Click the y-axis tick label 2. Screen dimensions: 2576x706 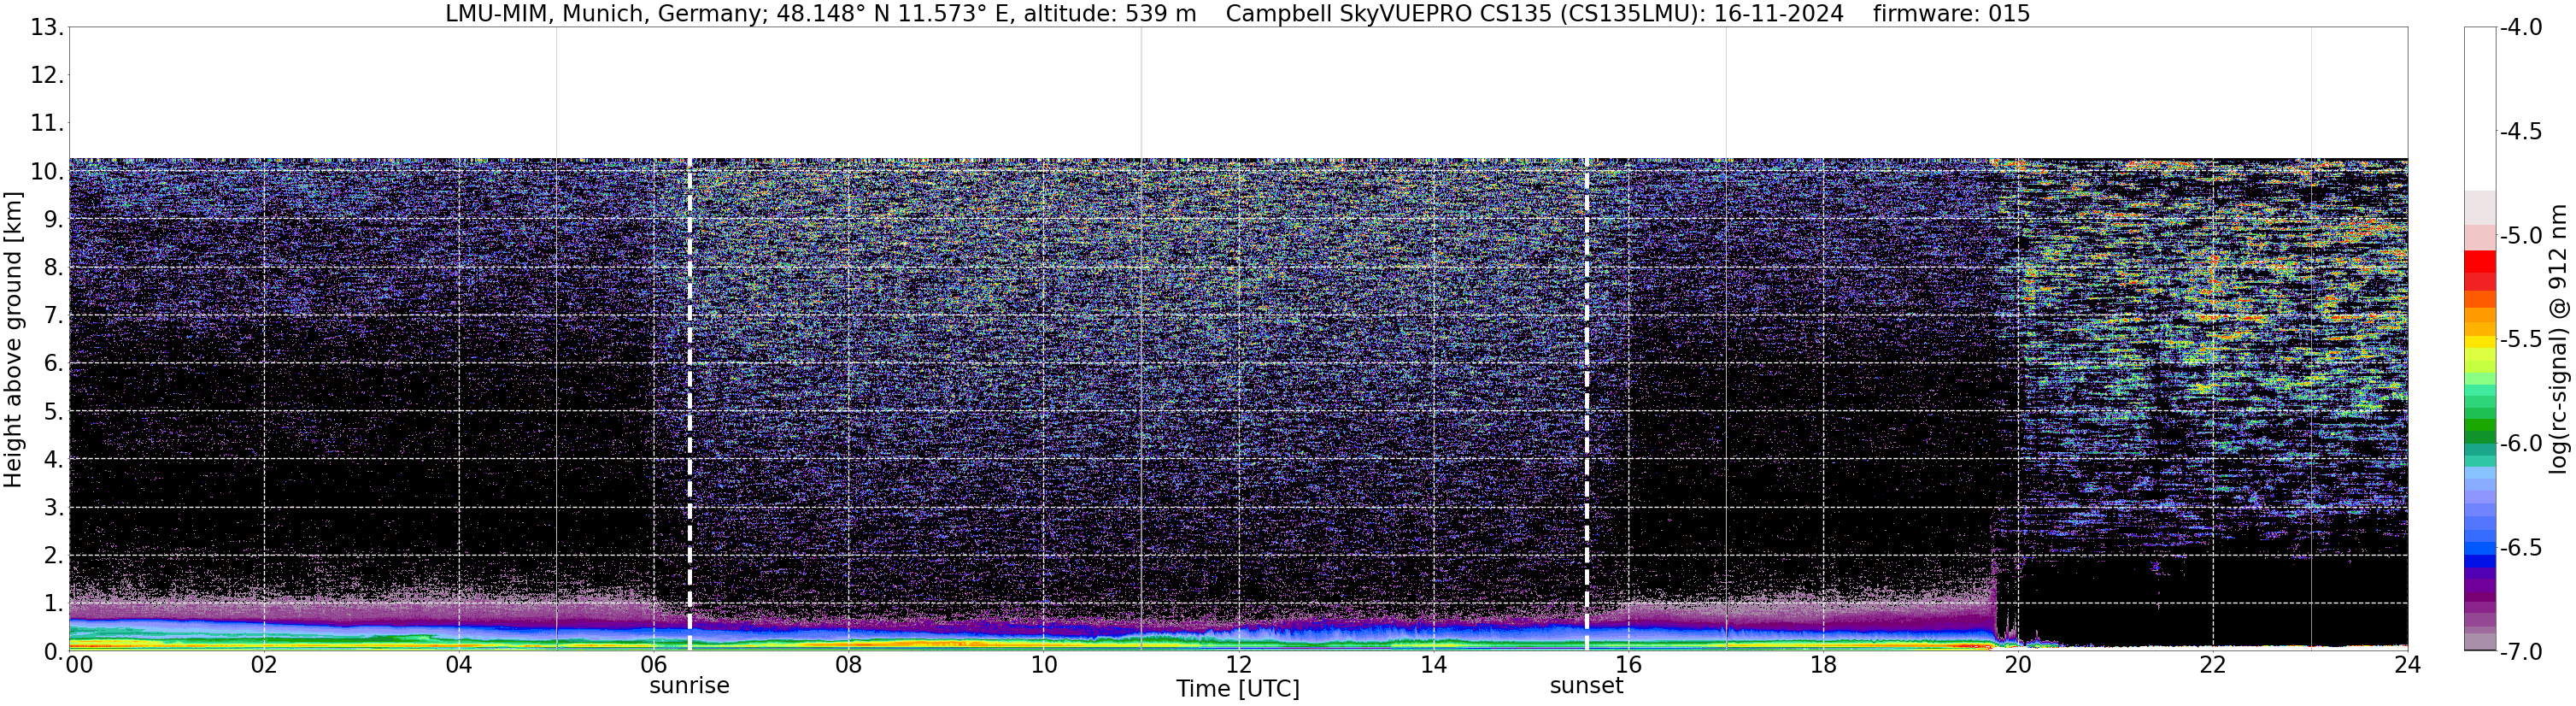[54, 555]
